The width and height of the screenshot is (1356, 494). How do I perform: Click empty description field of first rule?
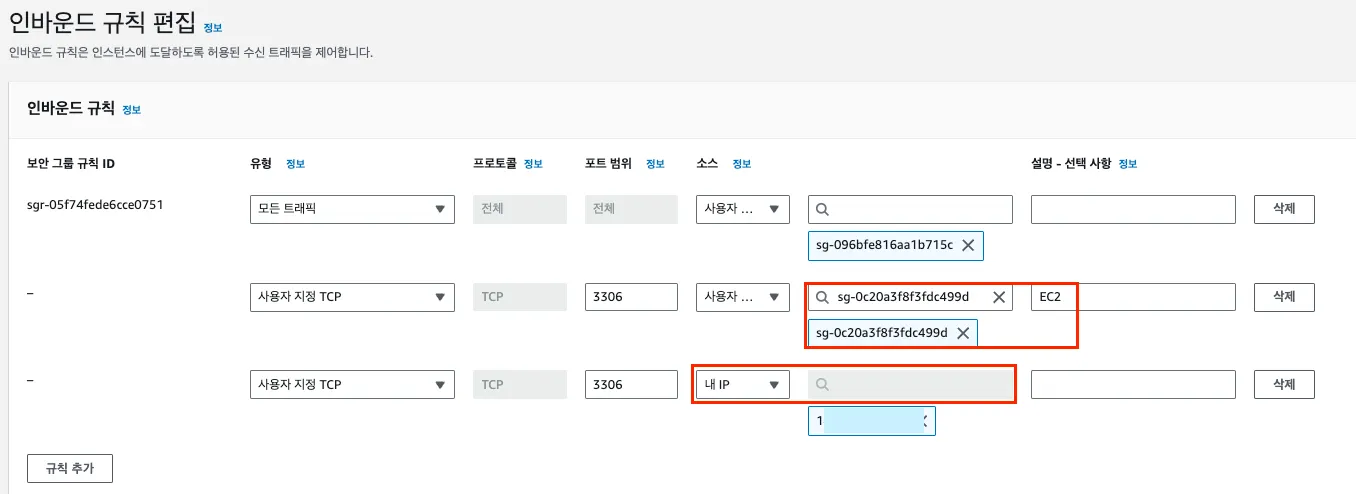[x=1133, y=209]
